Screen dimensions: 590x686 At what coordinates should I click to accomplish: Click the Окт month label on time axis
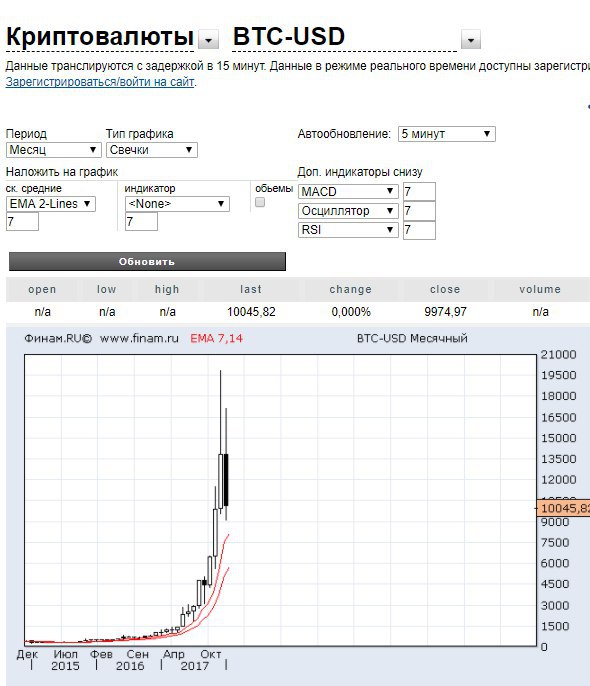pyautogui.click(x=210, y=654)
